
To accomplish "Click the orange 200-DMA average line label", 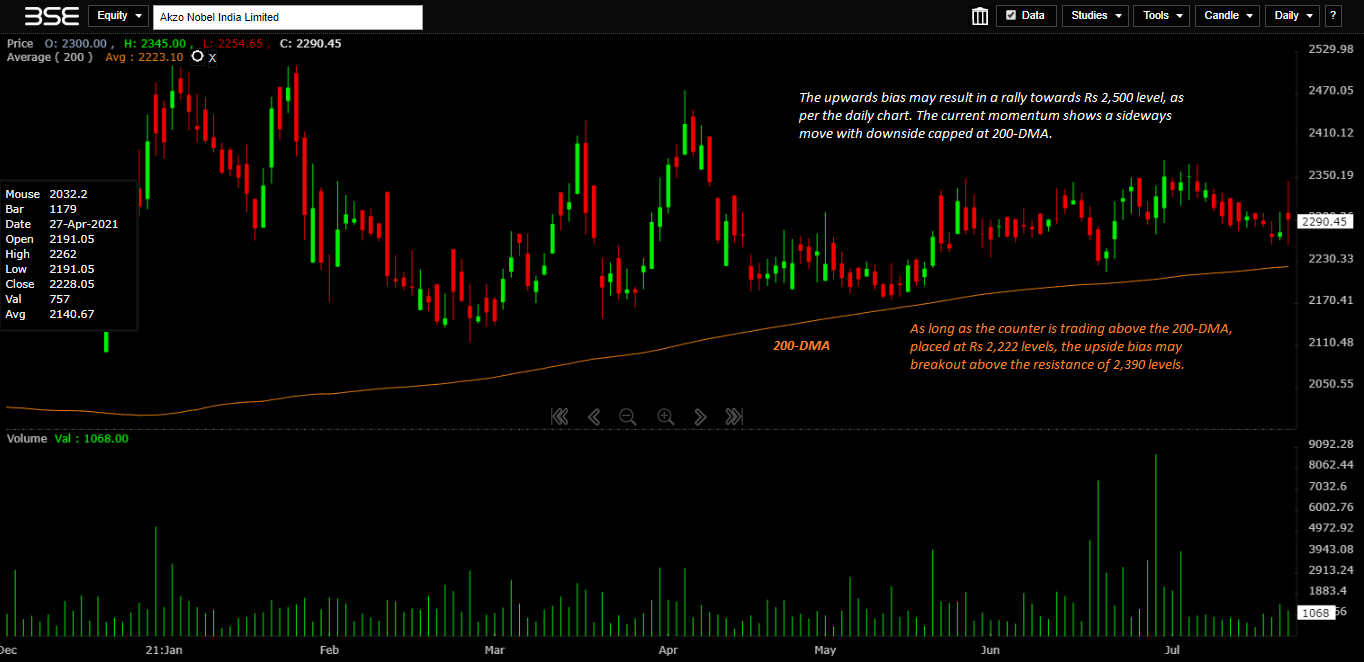I will tap(801, 345).
